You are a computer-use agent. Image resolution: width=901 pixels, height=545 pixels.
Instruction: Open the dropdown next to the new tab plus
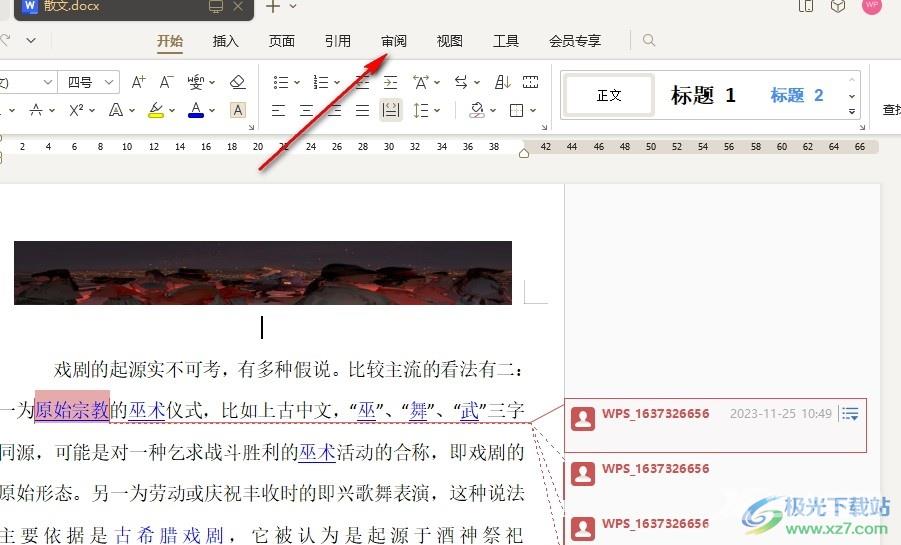293,6
